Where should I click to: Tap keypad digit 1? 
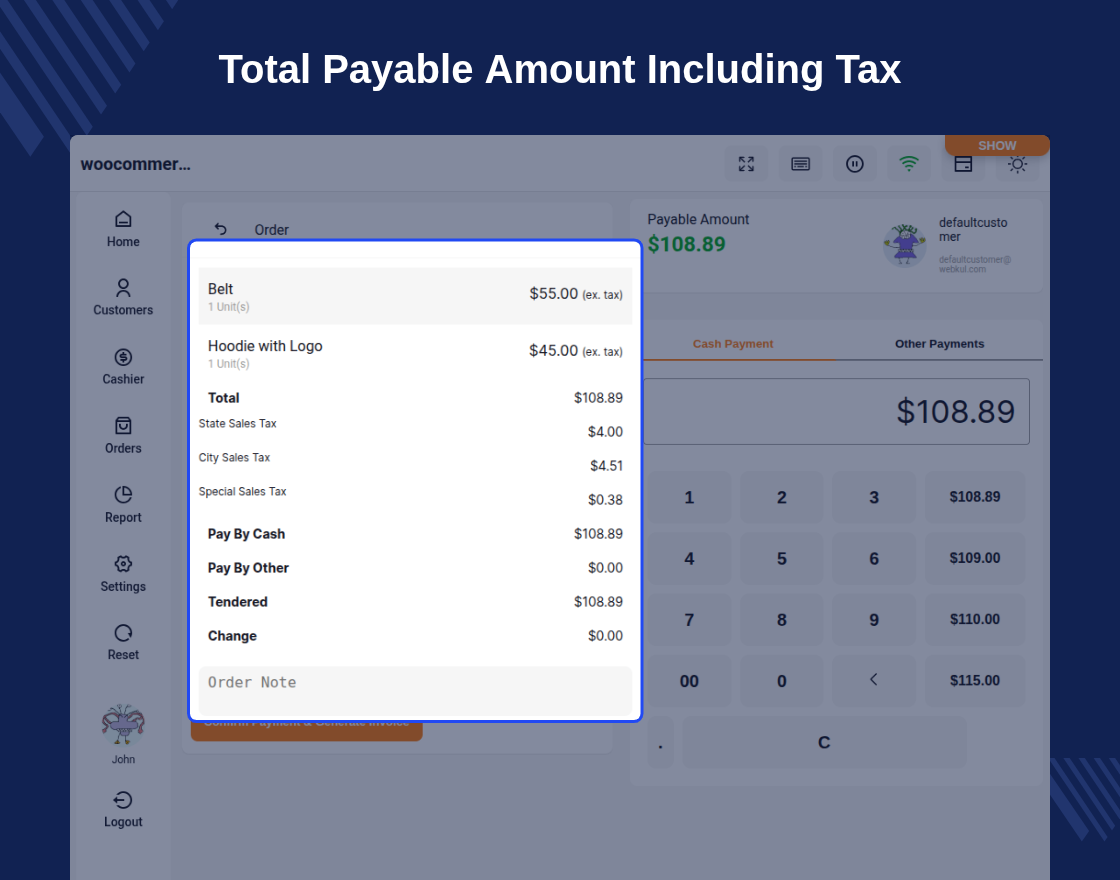point(689,497)
